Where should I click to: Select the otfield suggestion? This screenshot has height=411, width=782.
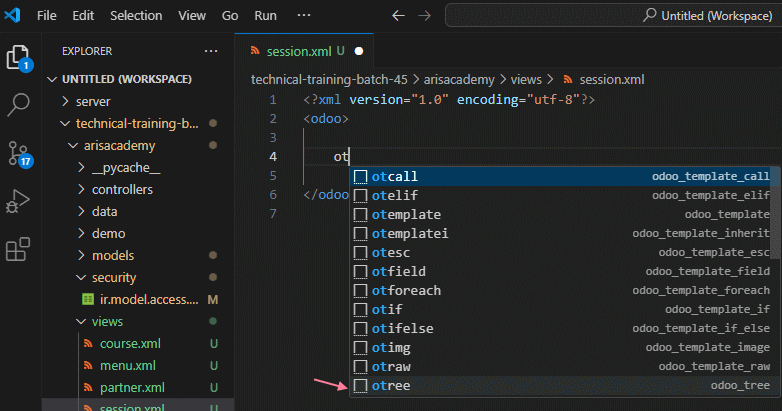pyautogui.click(x=562, y=271)
